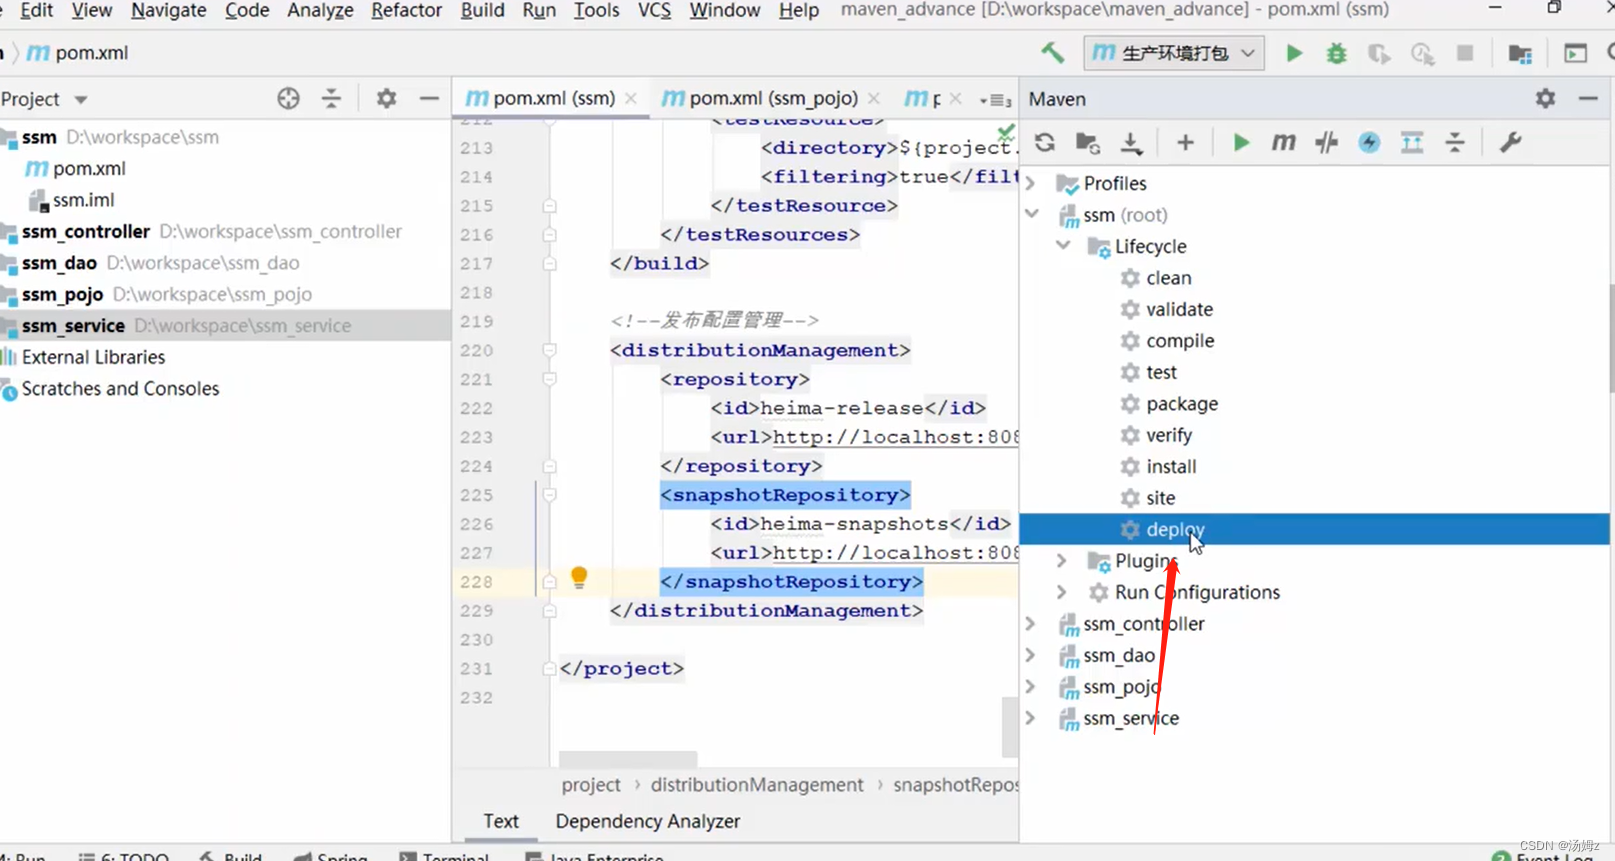Open the Analyze menu

click(x=320, y=11)
